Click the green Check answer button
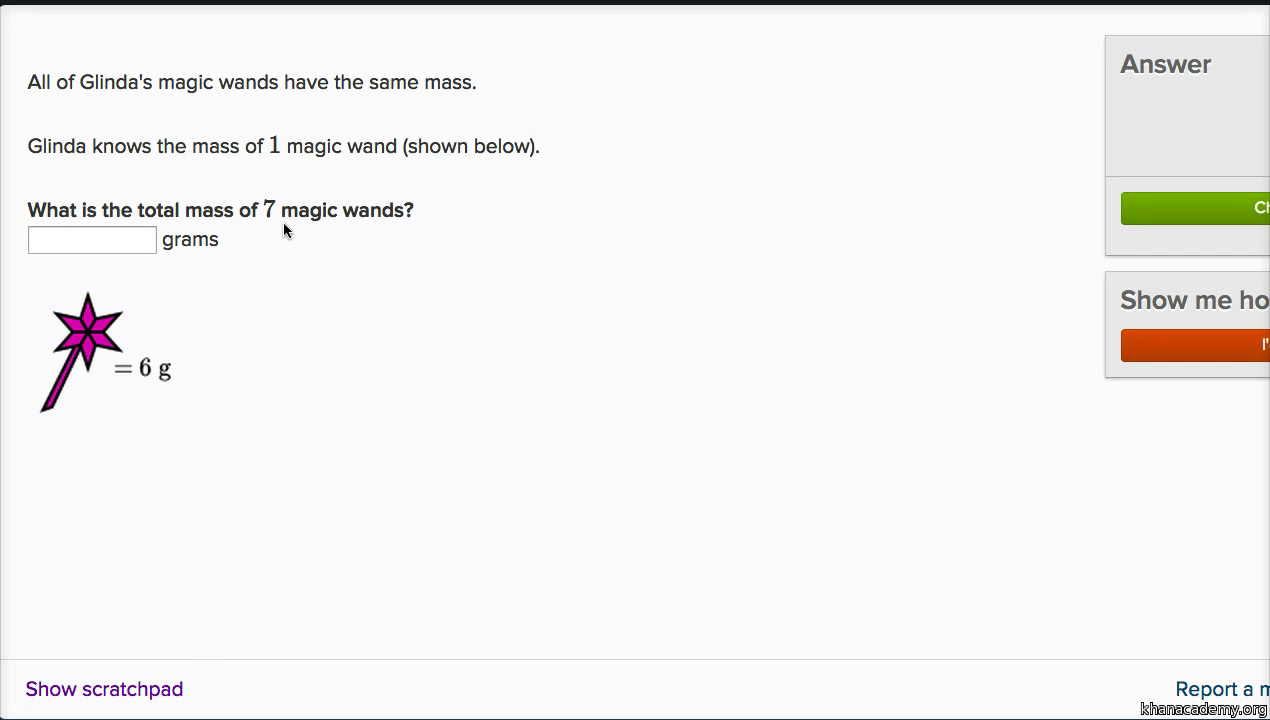The height and width of the screenshot is (720, 1270). [x=1195, y=208]
